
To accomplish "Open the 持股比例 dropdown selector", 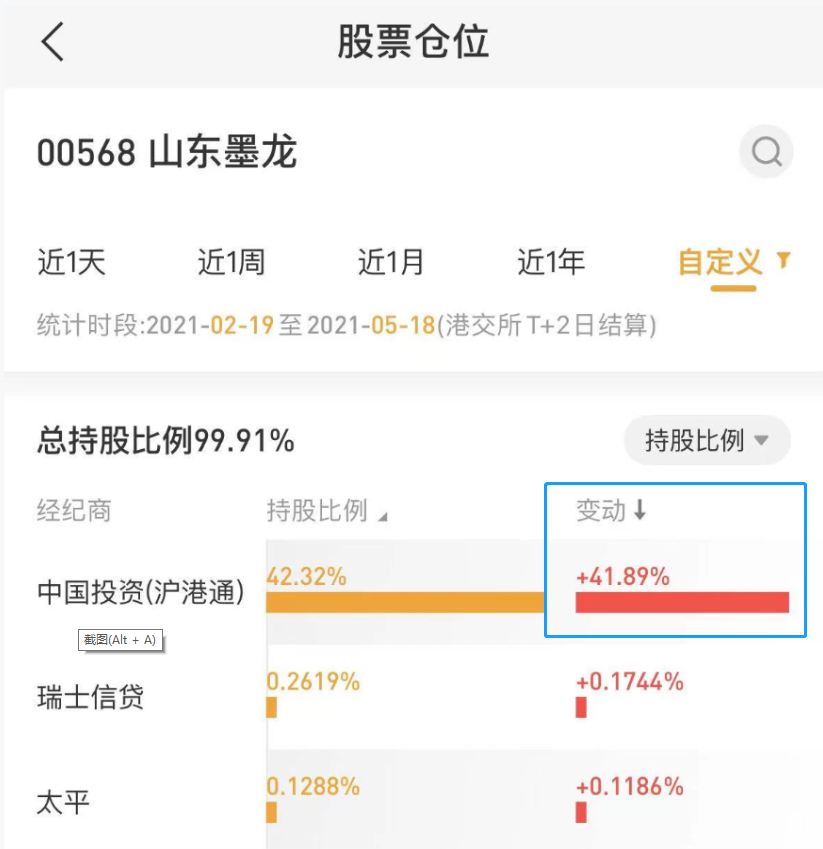I will click(706, 440).
